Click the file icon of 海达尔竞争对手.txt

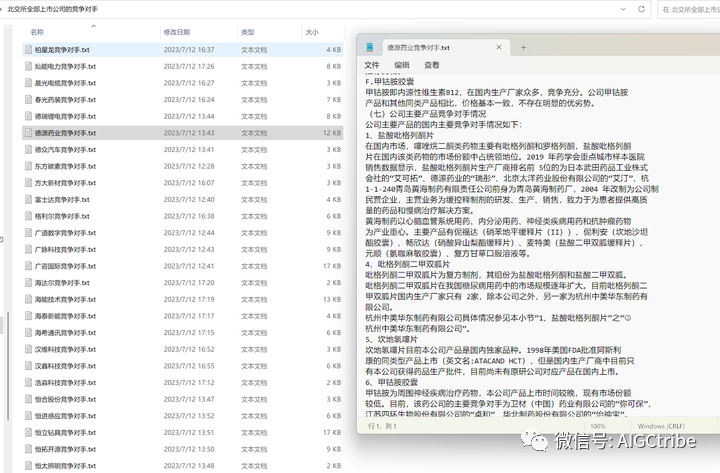[28, 282]
